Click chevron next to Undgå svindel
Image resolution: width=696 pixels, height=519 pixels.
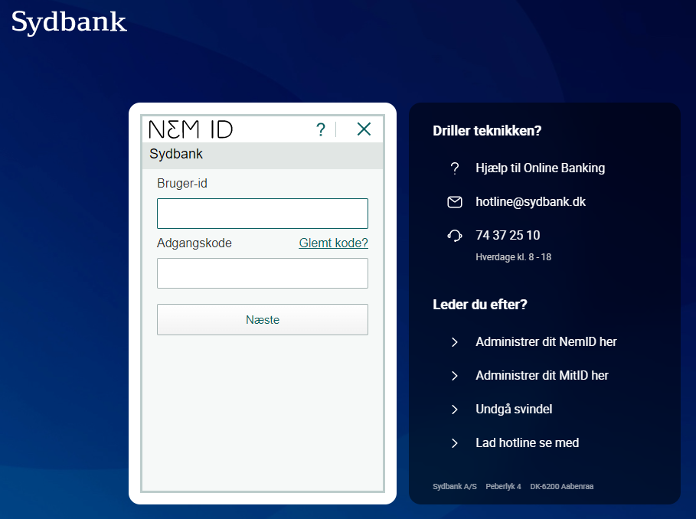pyautogui.click(x=454, y=409)
